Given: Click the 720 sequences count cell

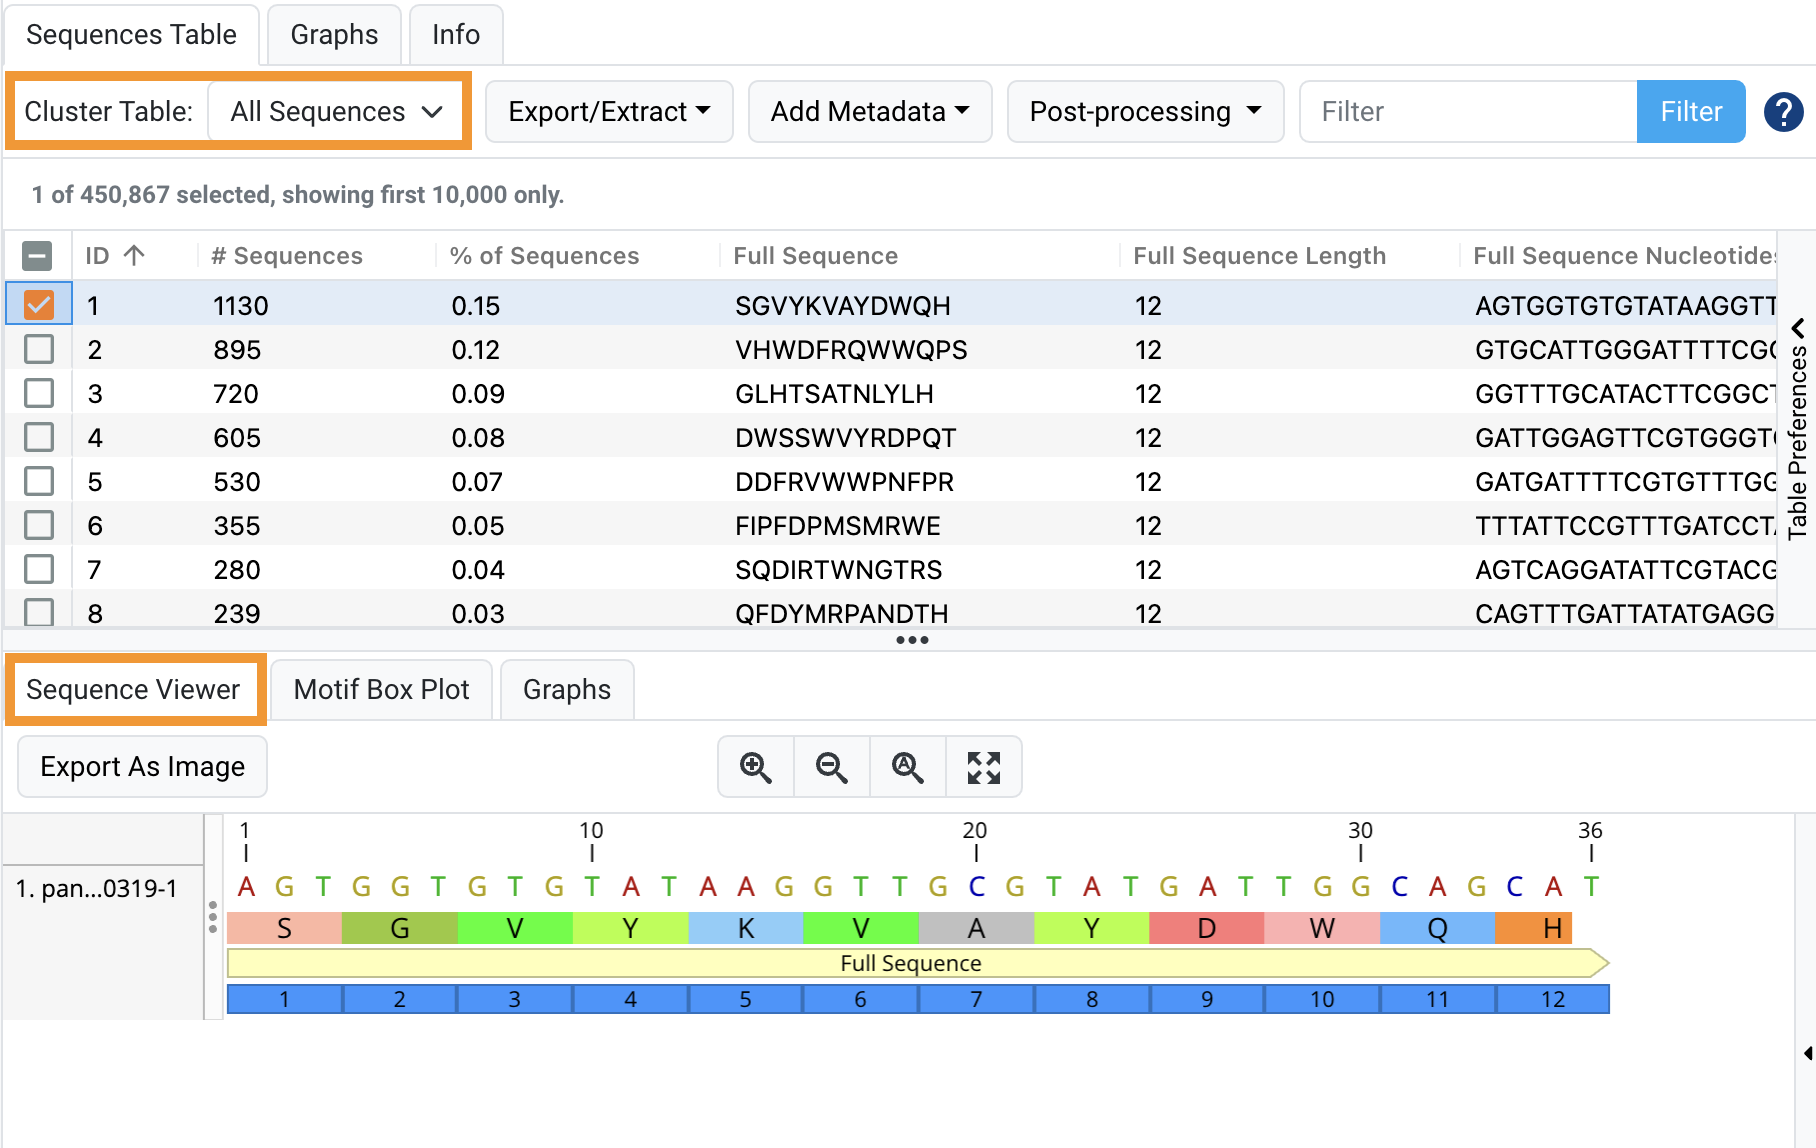Looking at the screenshot, I should [236, 394].
